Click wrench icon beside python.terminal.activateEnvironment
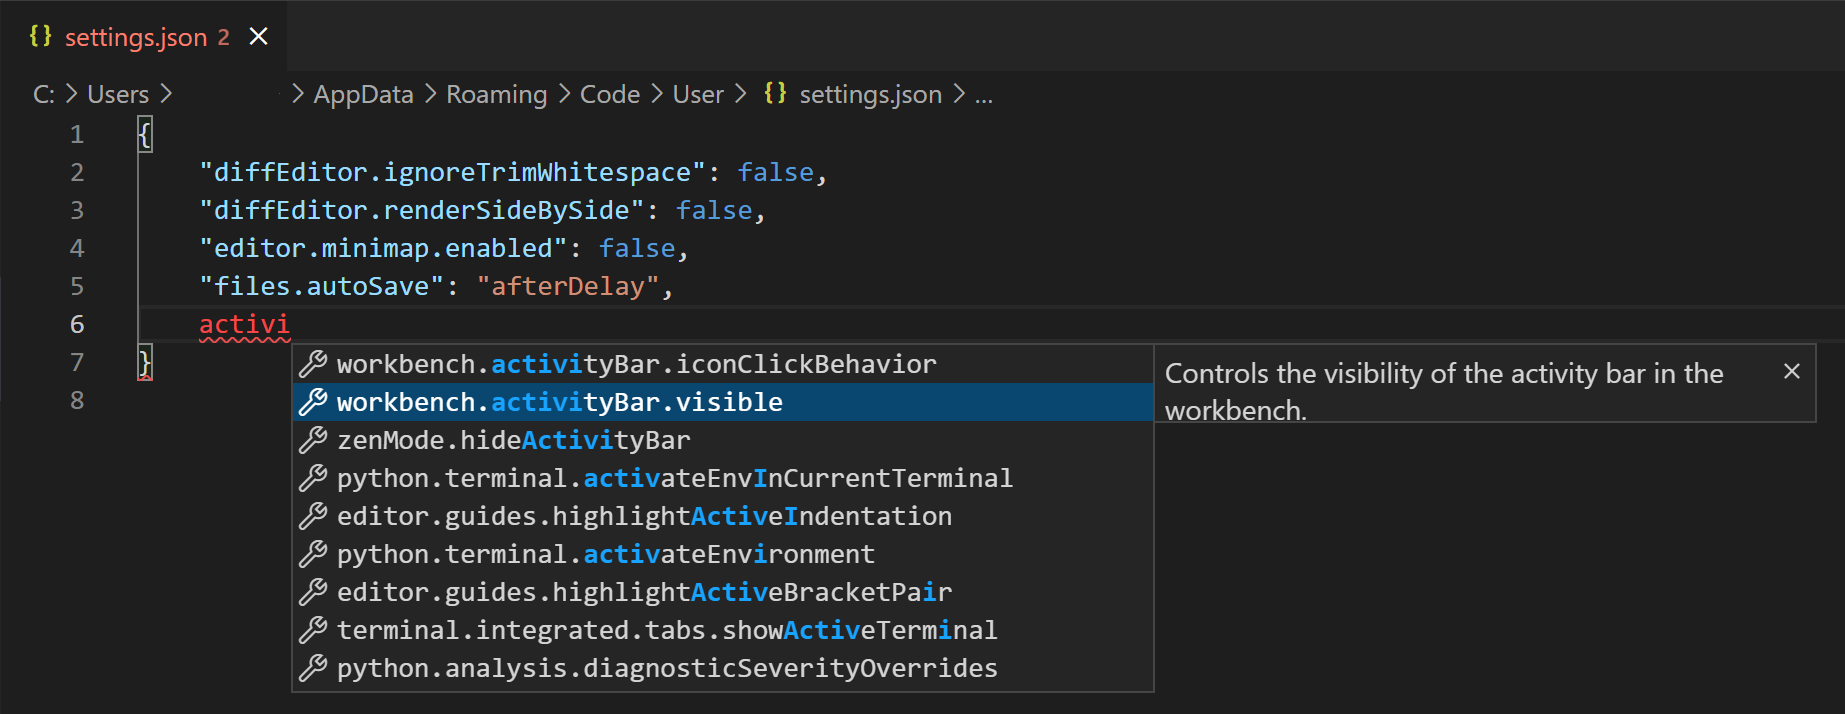This screenshot has height=714, width=1845. pyautogui.click(x=313, y=554)
